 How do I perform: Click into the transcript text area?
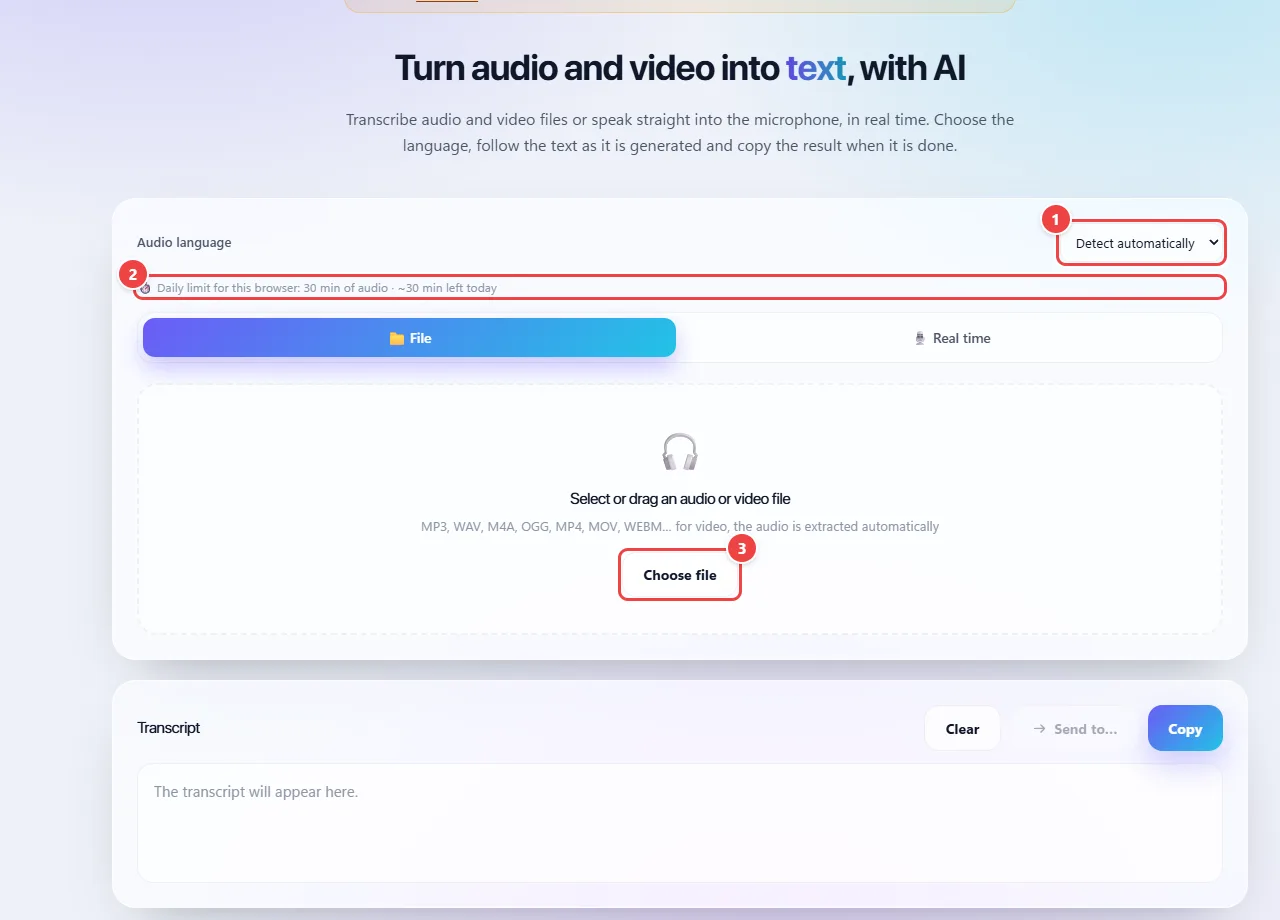[x=680, y=823]
